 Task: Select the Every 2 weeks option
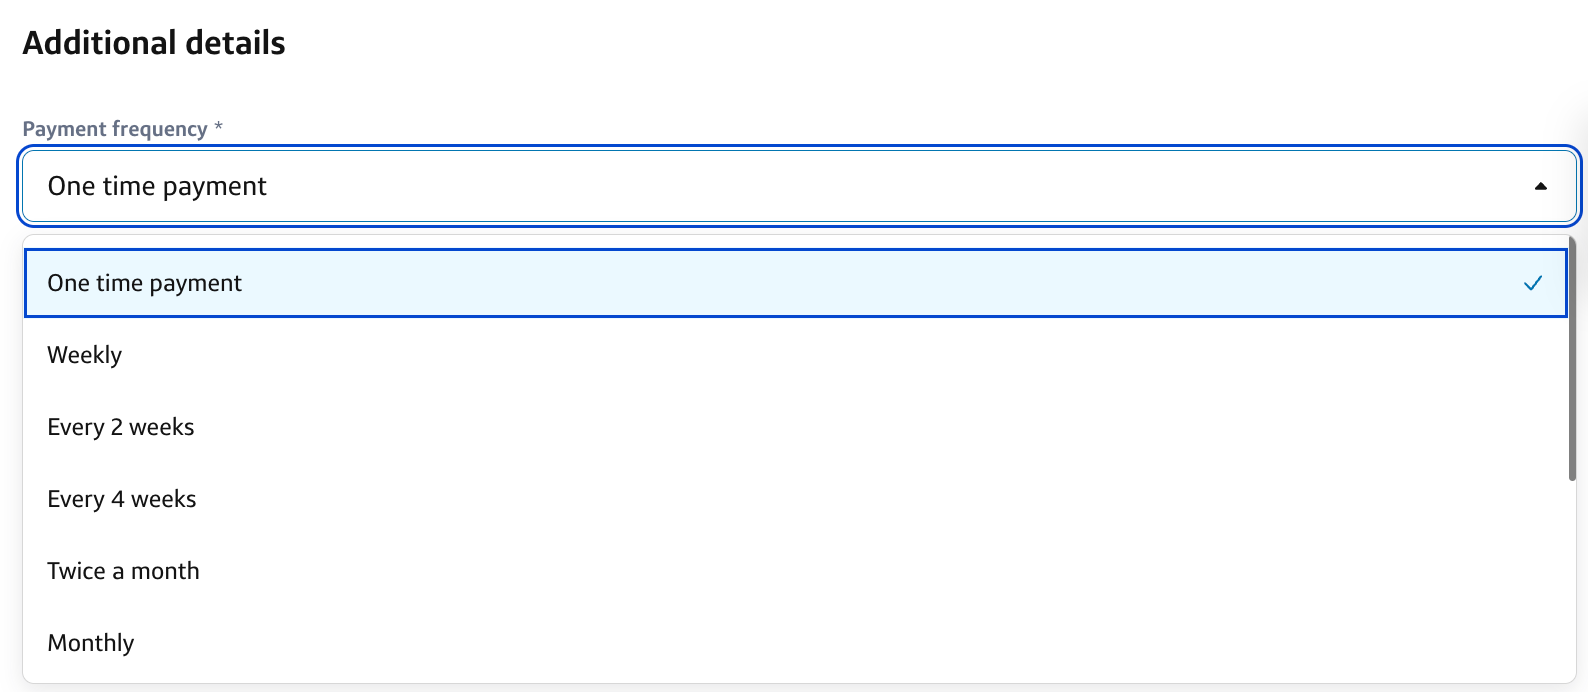(x=121, y=428)
